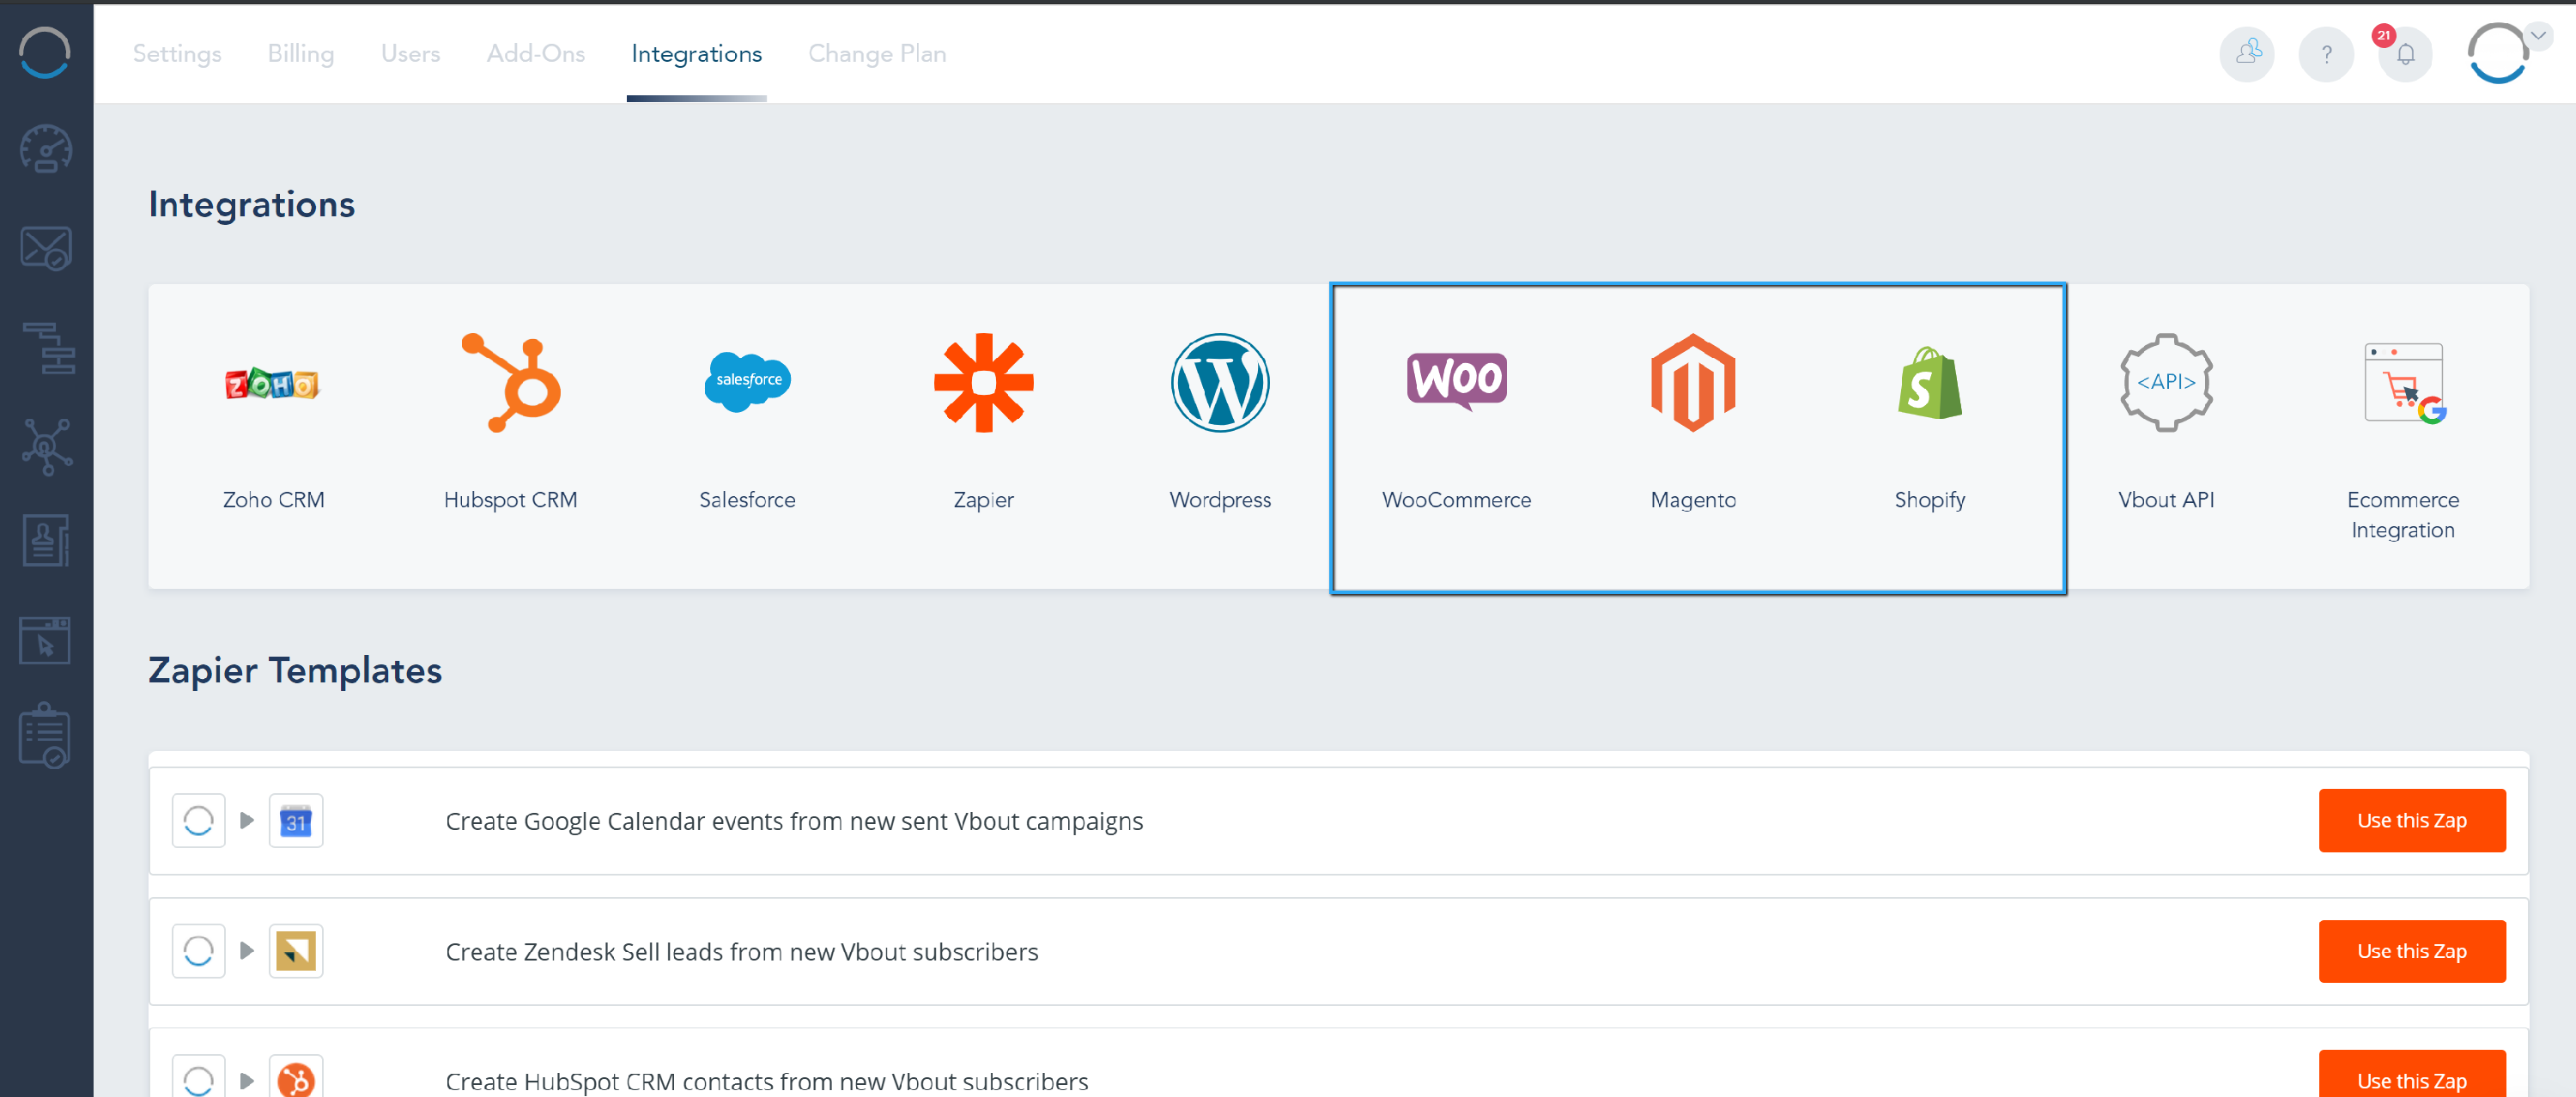Open the notifications bell

coord(2405,54)
